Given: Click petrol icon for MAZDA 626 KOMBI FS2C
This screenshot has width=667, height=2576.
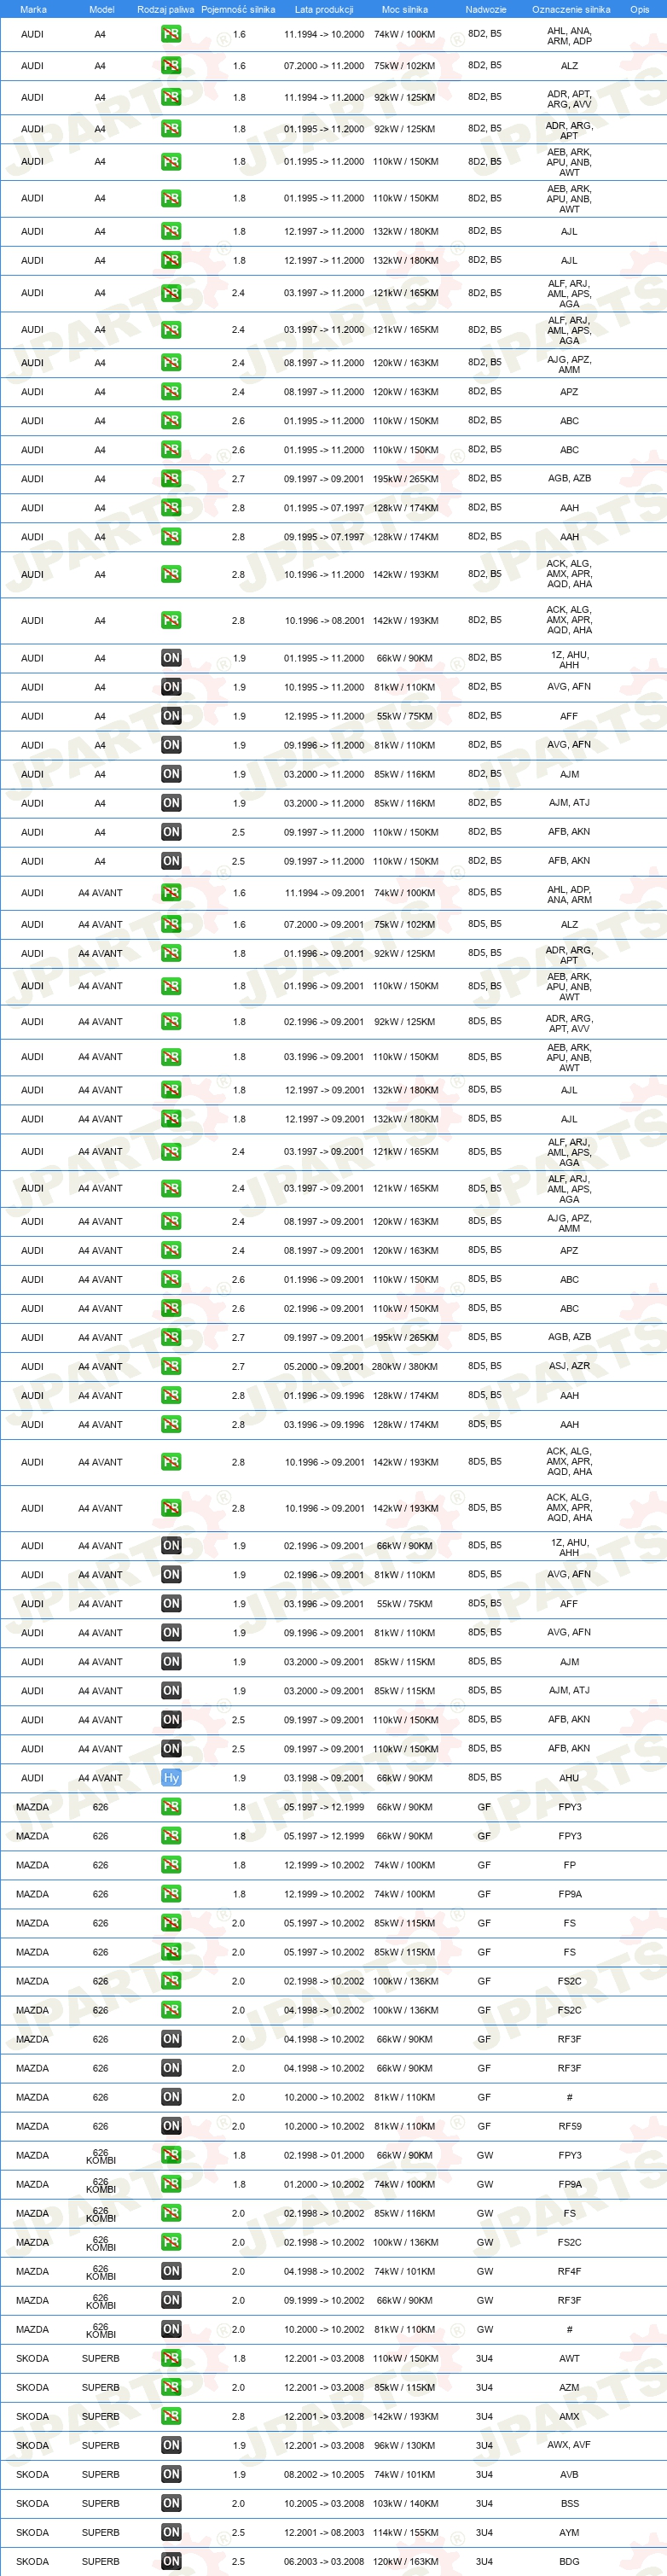Looking at the screenshot, I should [x=171, y=2242].
